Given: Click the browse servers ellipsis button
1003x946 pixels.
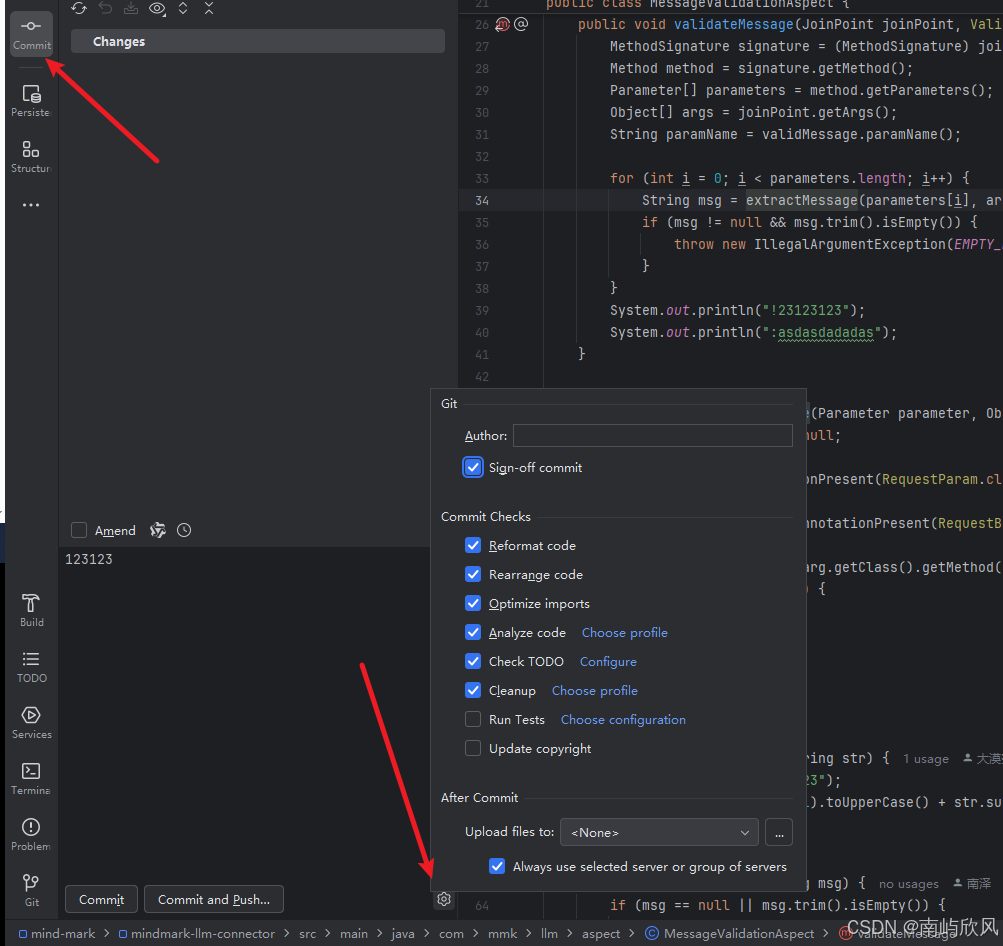Looking at the screenshot, I should [779, 832].
